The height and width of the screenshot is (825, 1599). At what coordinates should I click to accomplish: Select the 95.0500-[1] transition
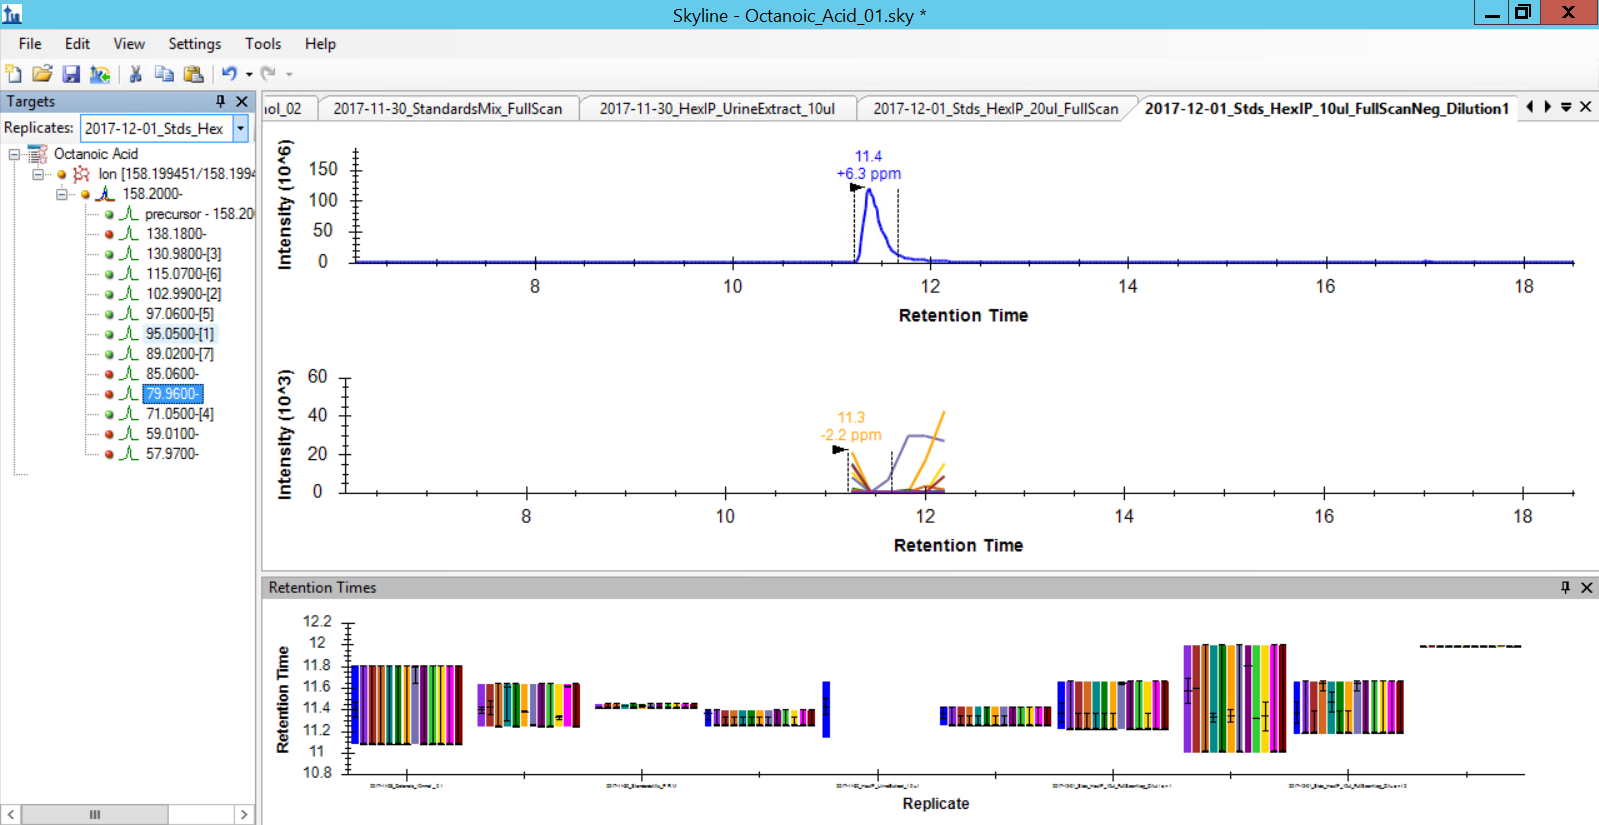[179, 334]
